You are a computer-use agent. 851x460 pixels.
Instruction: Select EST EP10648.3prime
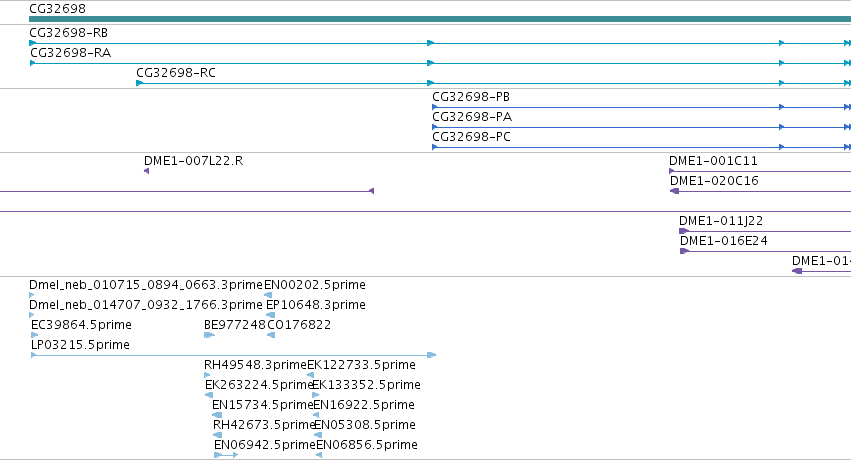point(316,305)
